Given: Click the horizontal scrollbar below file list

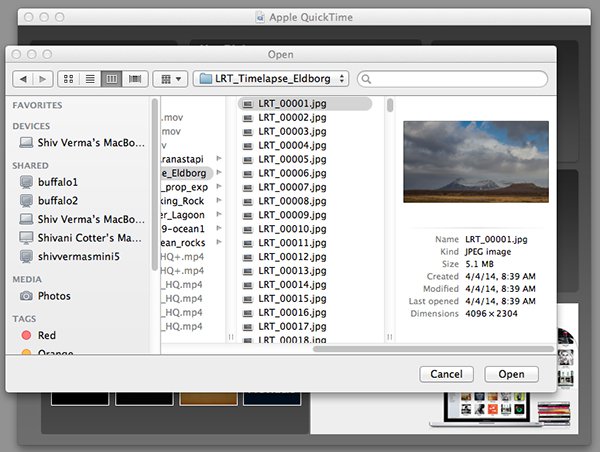Looking at the screenshot, I should point(432,348).
